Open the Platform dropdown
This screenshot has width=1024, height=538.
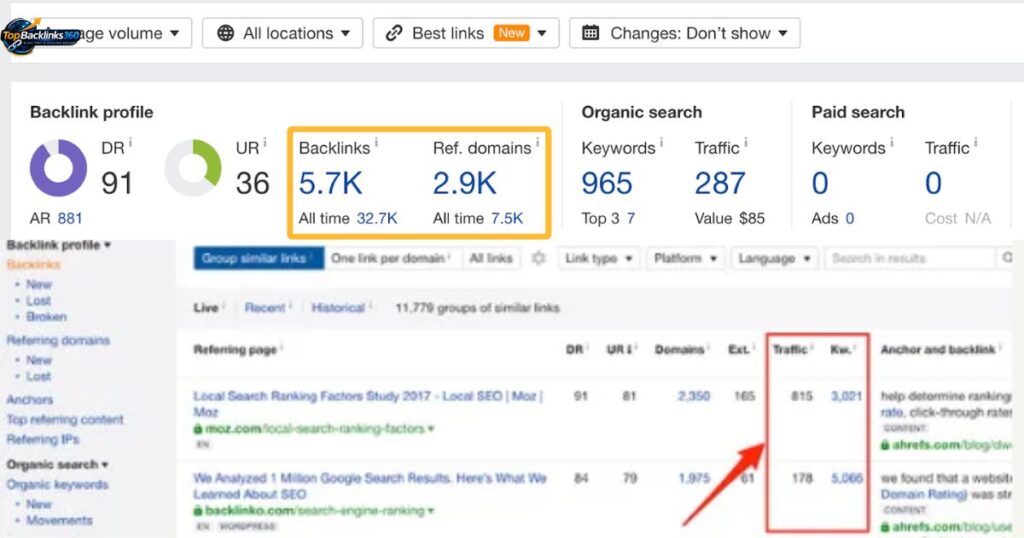click(x=685, y=259)
